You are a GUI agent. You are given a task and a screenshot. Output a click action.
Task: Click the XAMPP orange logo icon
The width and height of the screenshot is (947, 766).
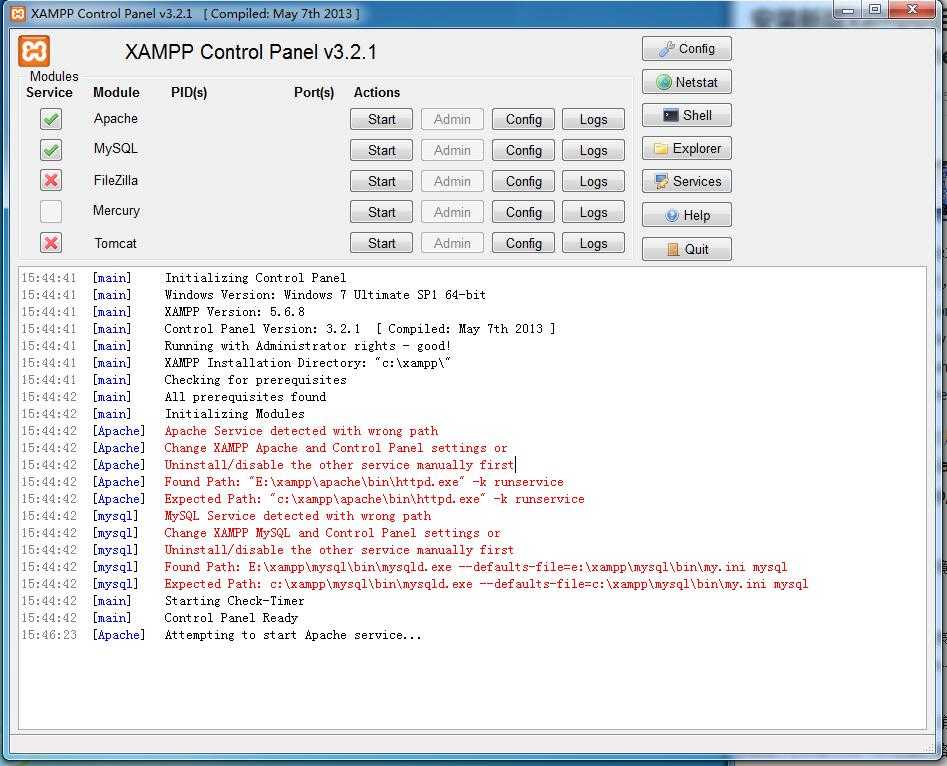click(34, 51)
